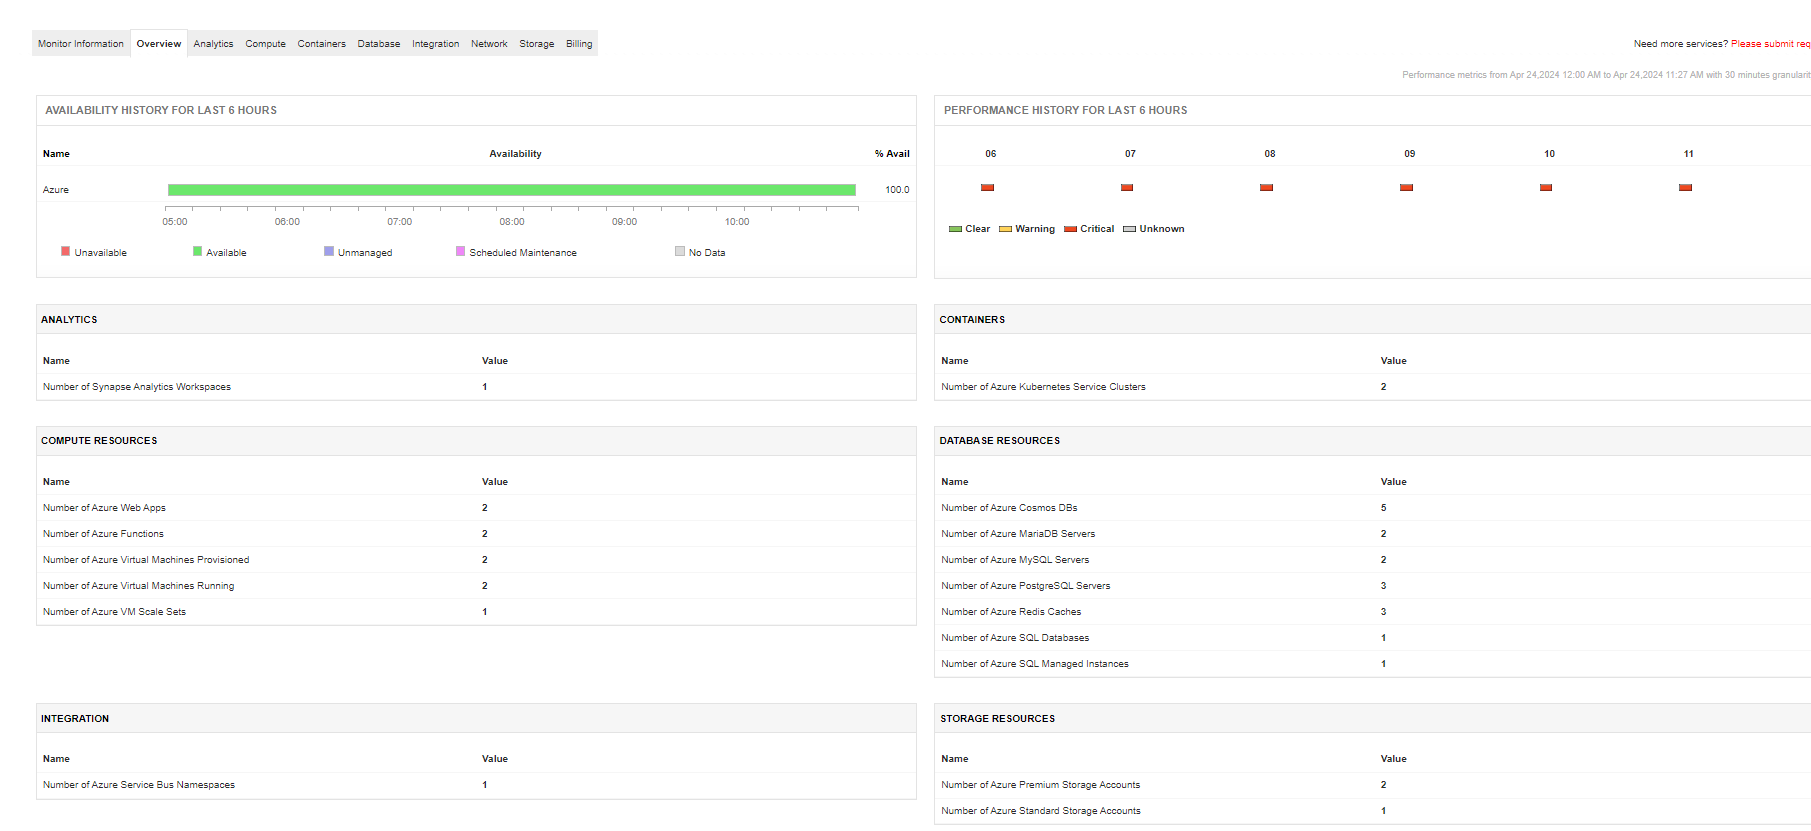
Task: Select the Database tab
Action: pyautogui.click(x=379, y=44)
